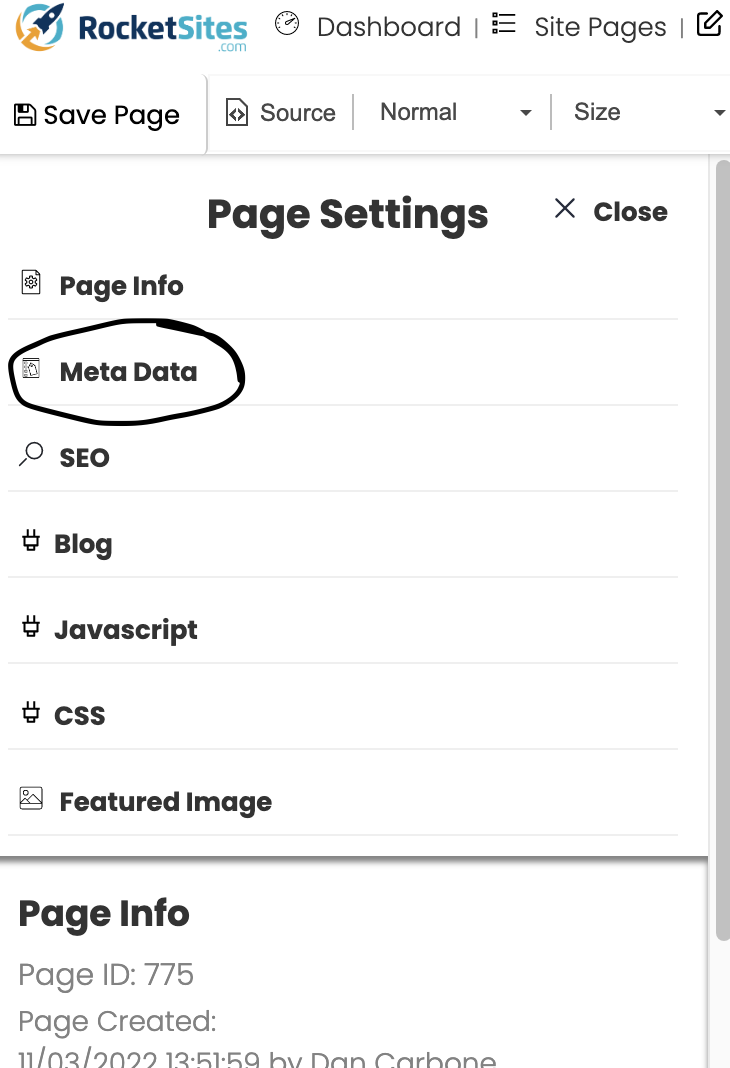Click the Source code file icon
Screen dimensions: 730x1068
pyautogui.click(x=237, y=112)
